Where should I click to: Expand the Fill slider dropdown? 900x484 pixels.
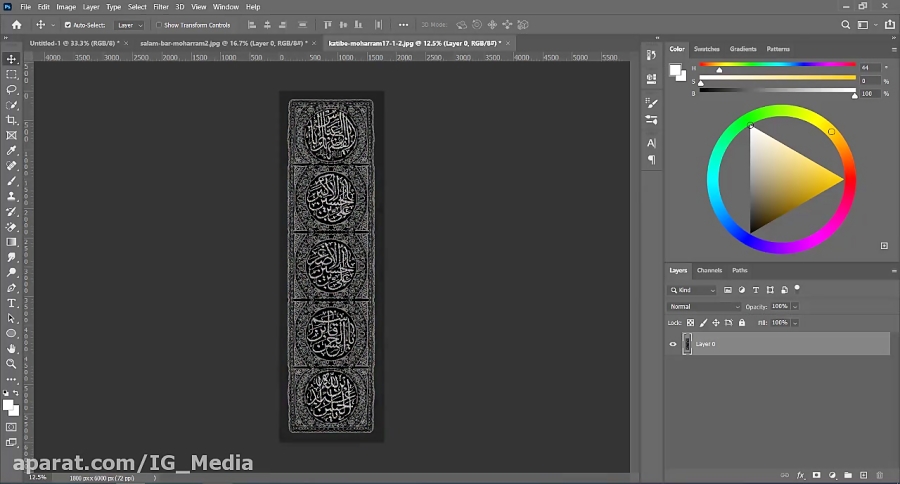tap(795, 323)
